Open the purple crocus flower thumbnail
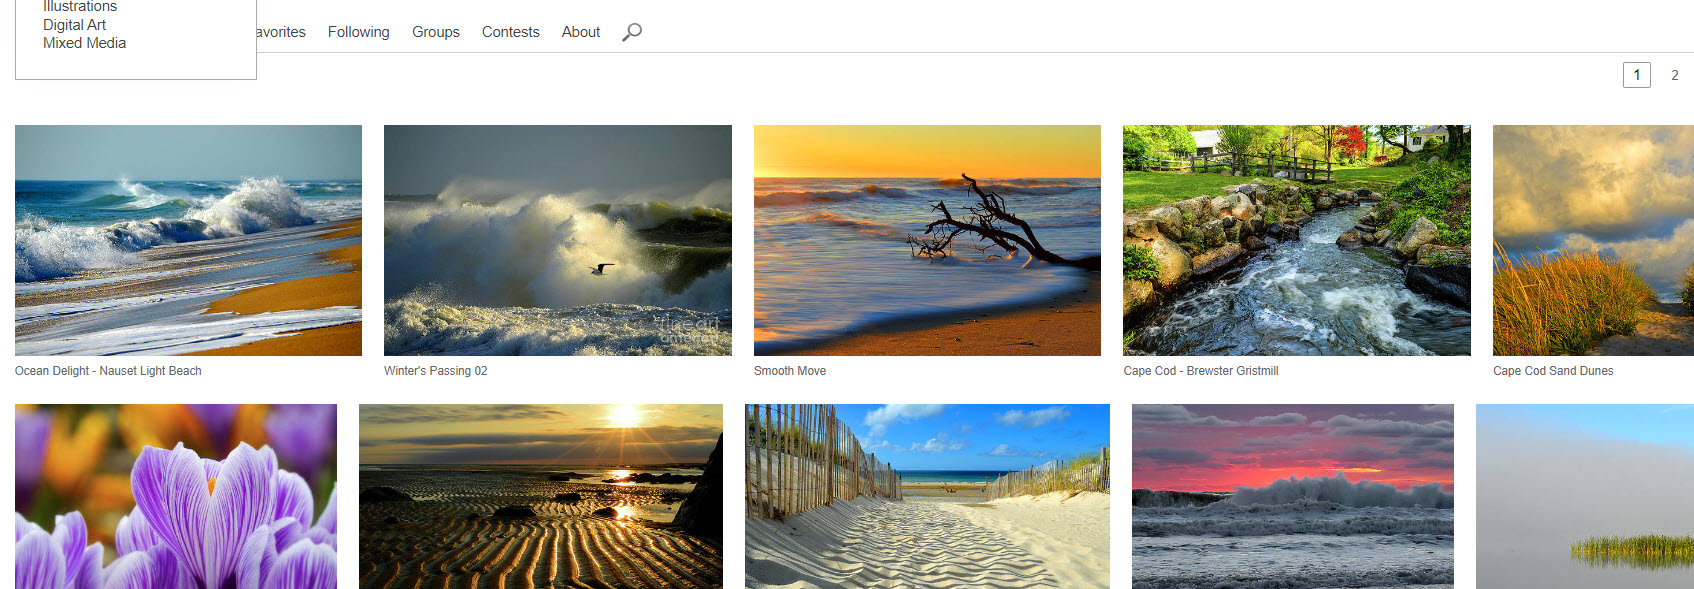The image size is (1694, 589). pyautogui.click(x=176, y=496)
